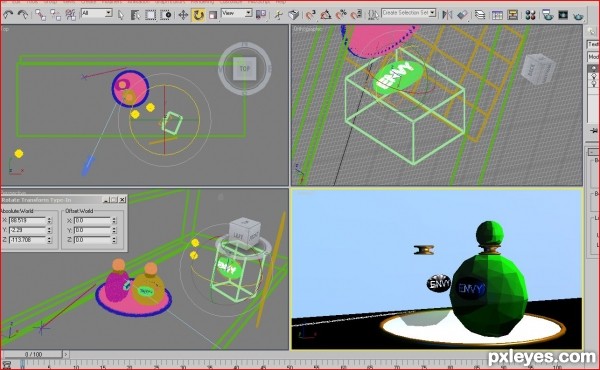Viewport: 600px width, 370px height.
Task: Open the 'All' selection filter dropdown
Action: pos(96,13)
